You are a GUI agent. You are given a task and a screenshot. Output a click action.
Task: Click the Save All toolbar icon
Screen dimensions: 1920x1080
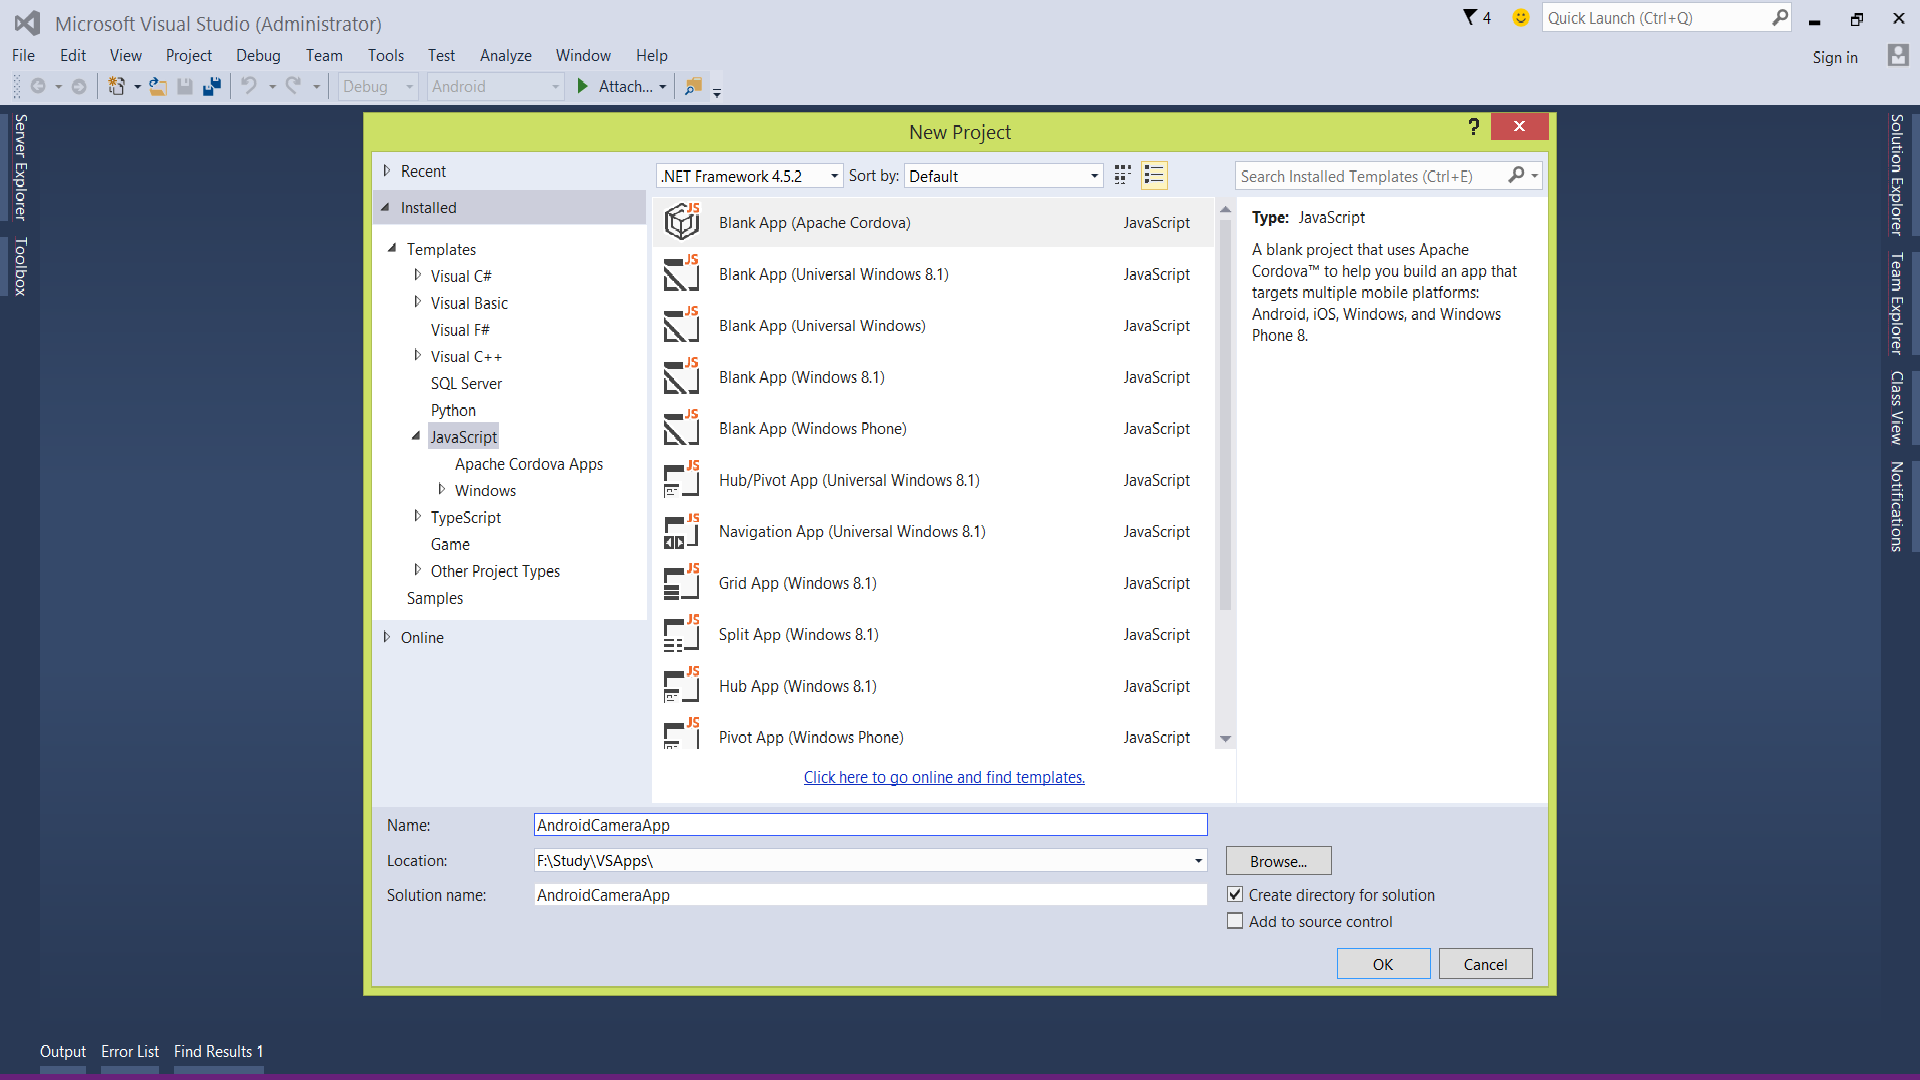click(x=211, y=87)
